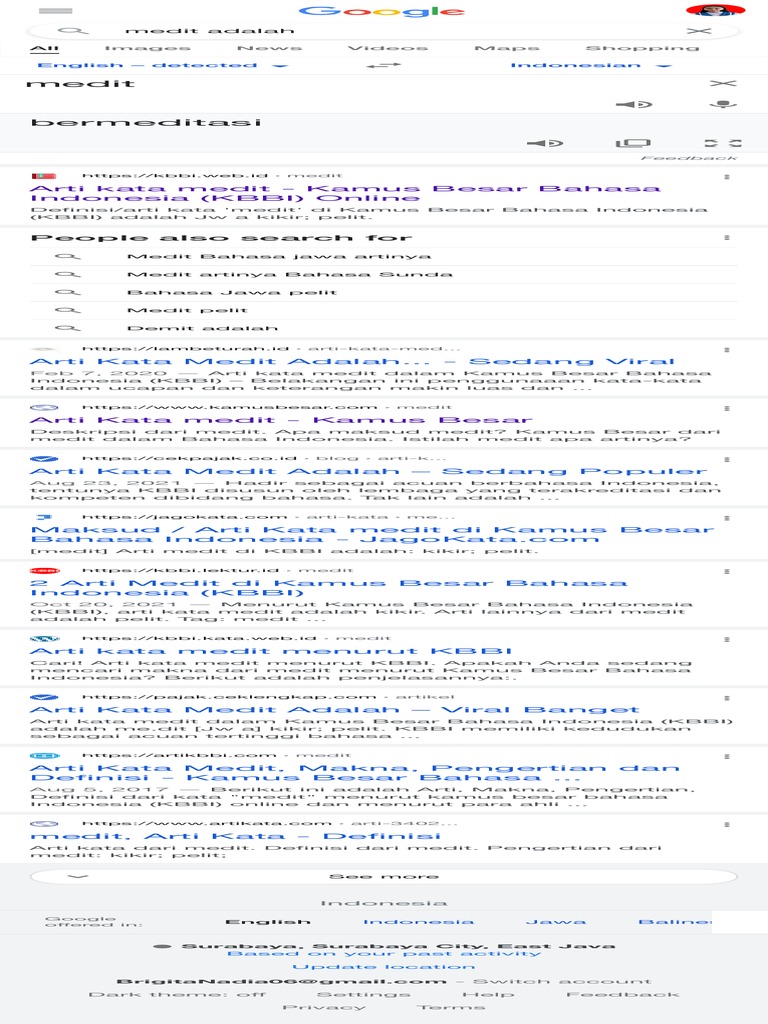
Task: Open 'medit, Arti Kata - Definisi' result
Action: [236, 837]
